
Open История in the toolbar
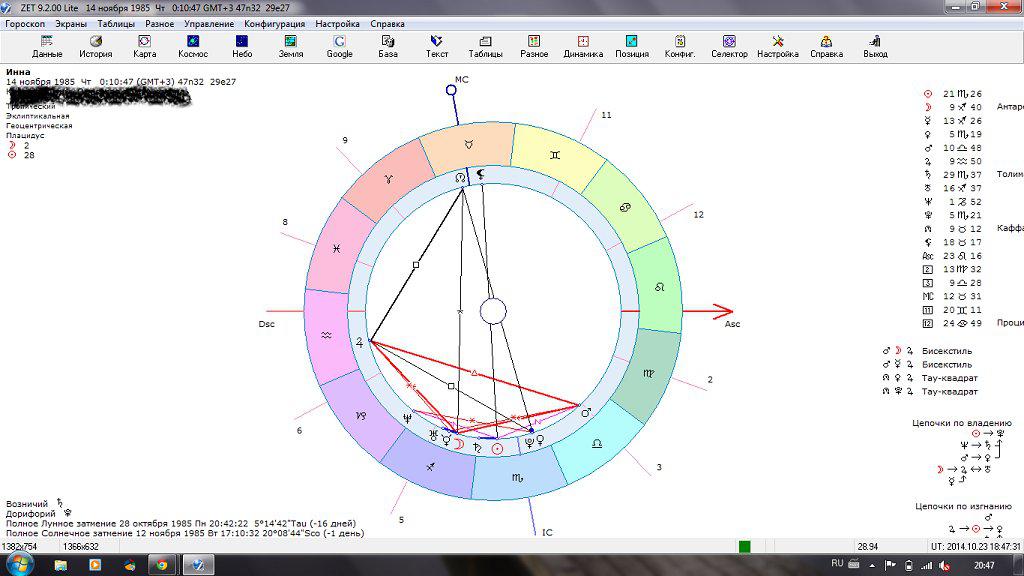tap(95, 47)
